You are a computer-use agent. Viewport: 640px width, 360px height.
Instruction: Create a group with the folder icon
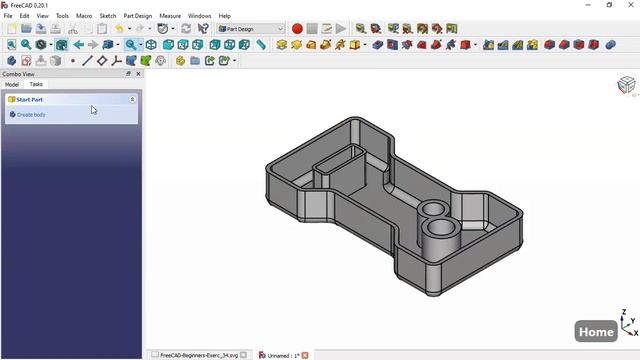point(195,61)
